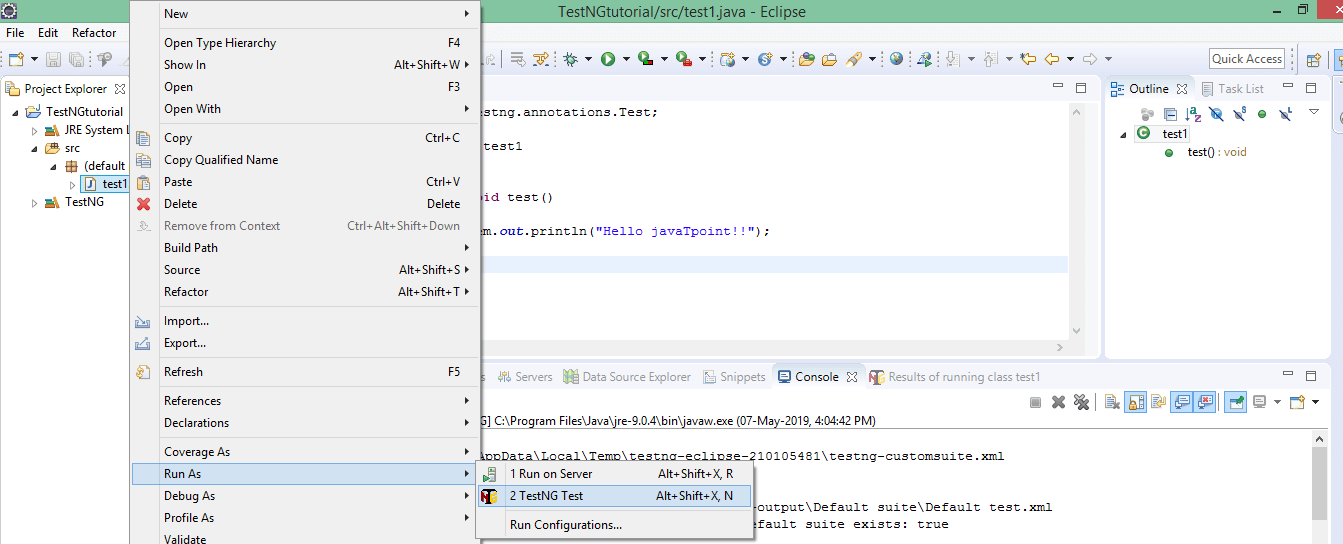Click Run Configurations... in submenu
The image size is (1343, 544).
(615, 525)
